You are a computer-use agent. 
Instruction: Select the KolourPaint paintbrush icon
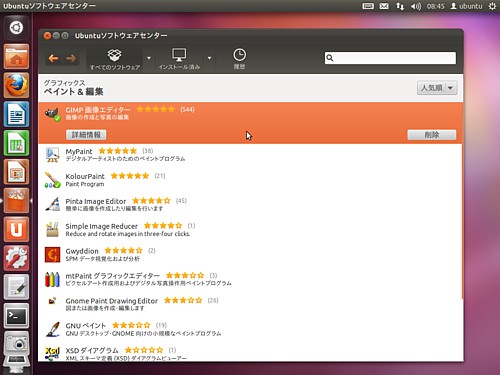[52, 180]
